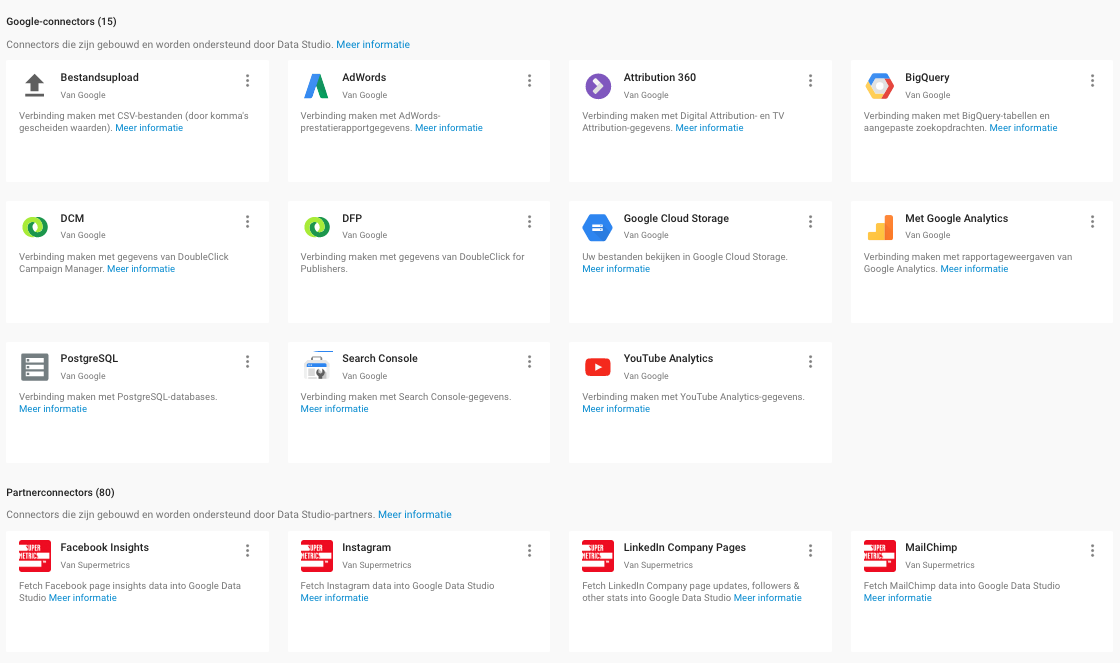Open Meer informatie link in Attribution 360 card

[x=709, y=128]
